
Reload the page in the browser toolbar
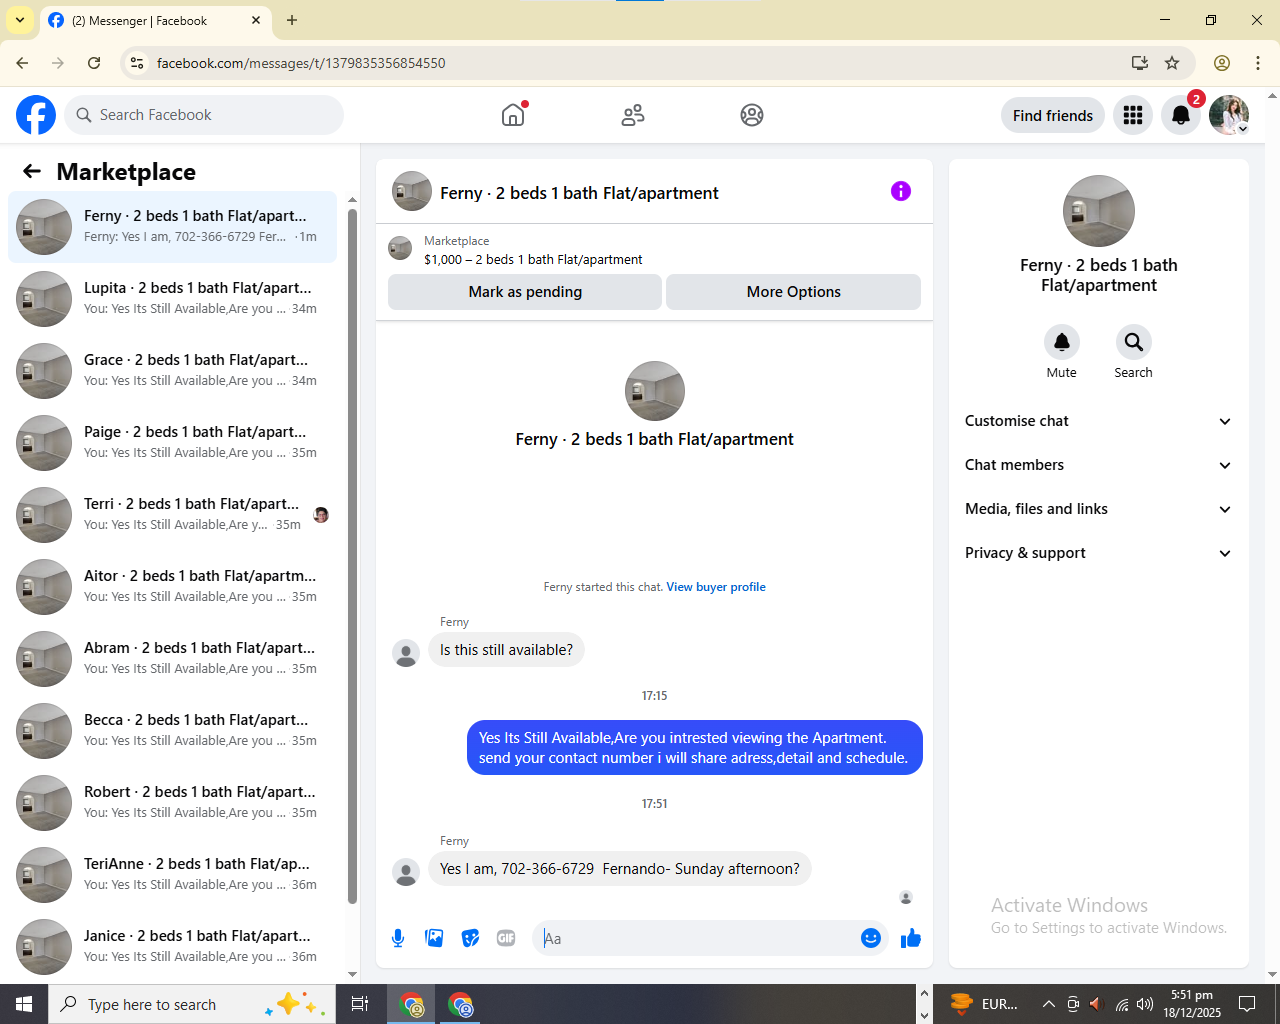[94, 63]
